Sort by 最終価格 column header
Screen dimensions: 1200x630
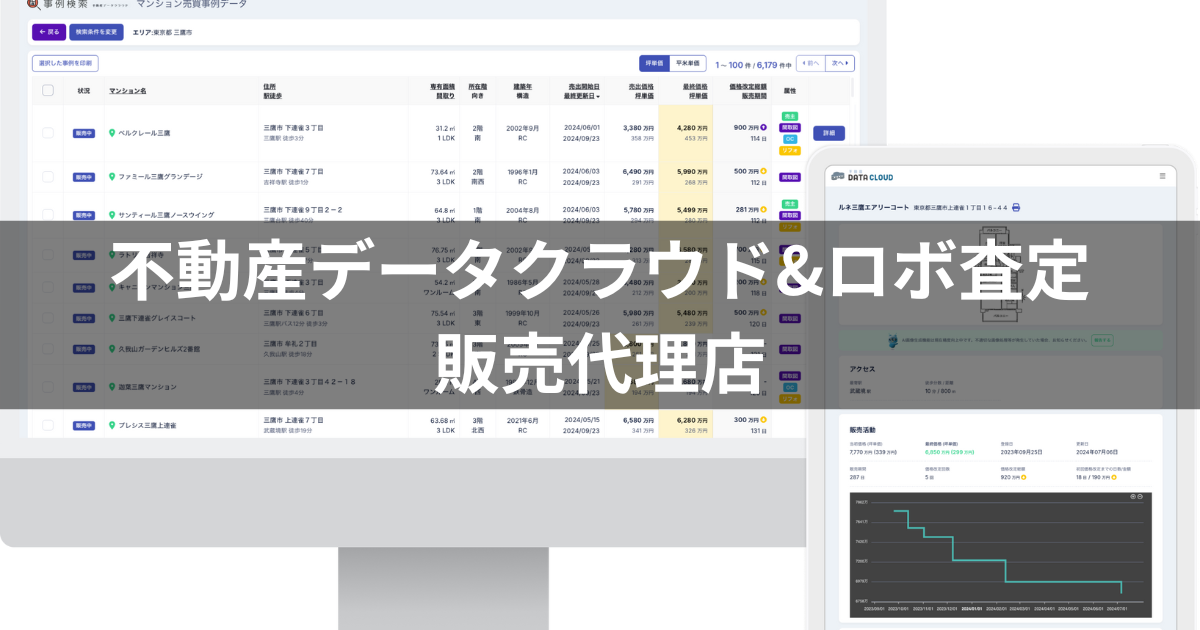pos(695,86)
